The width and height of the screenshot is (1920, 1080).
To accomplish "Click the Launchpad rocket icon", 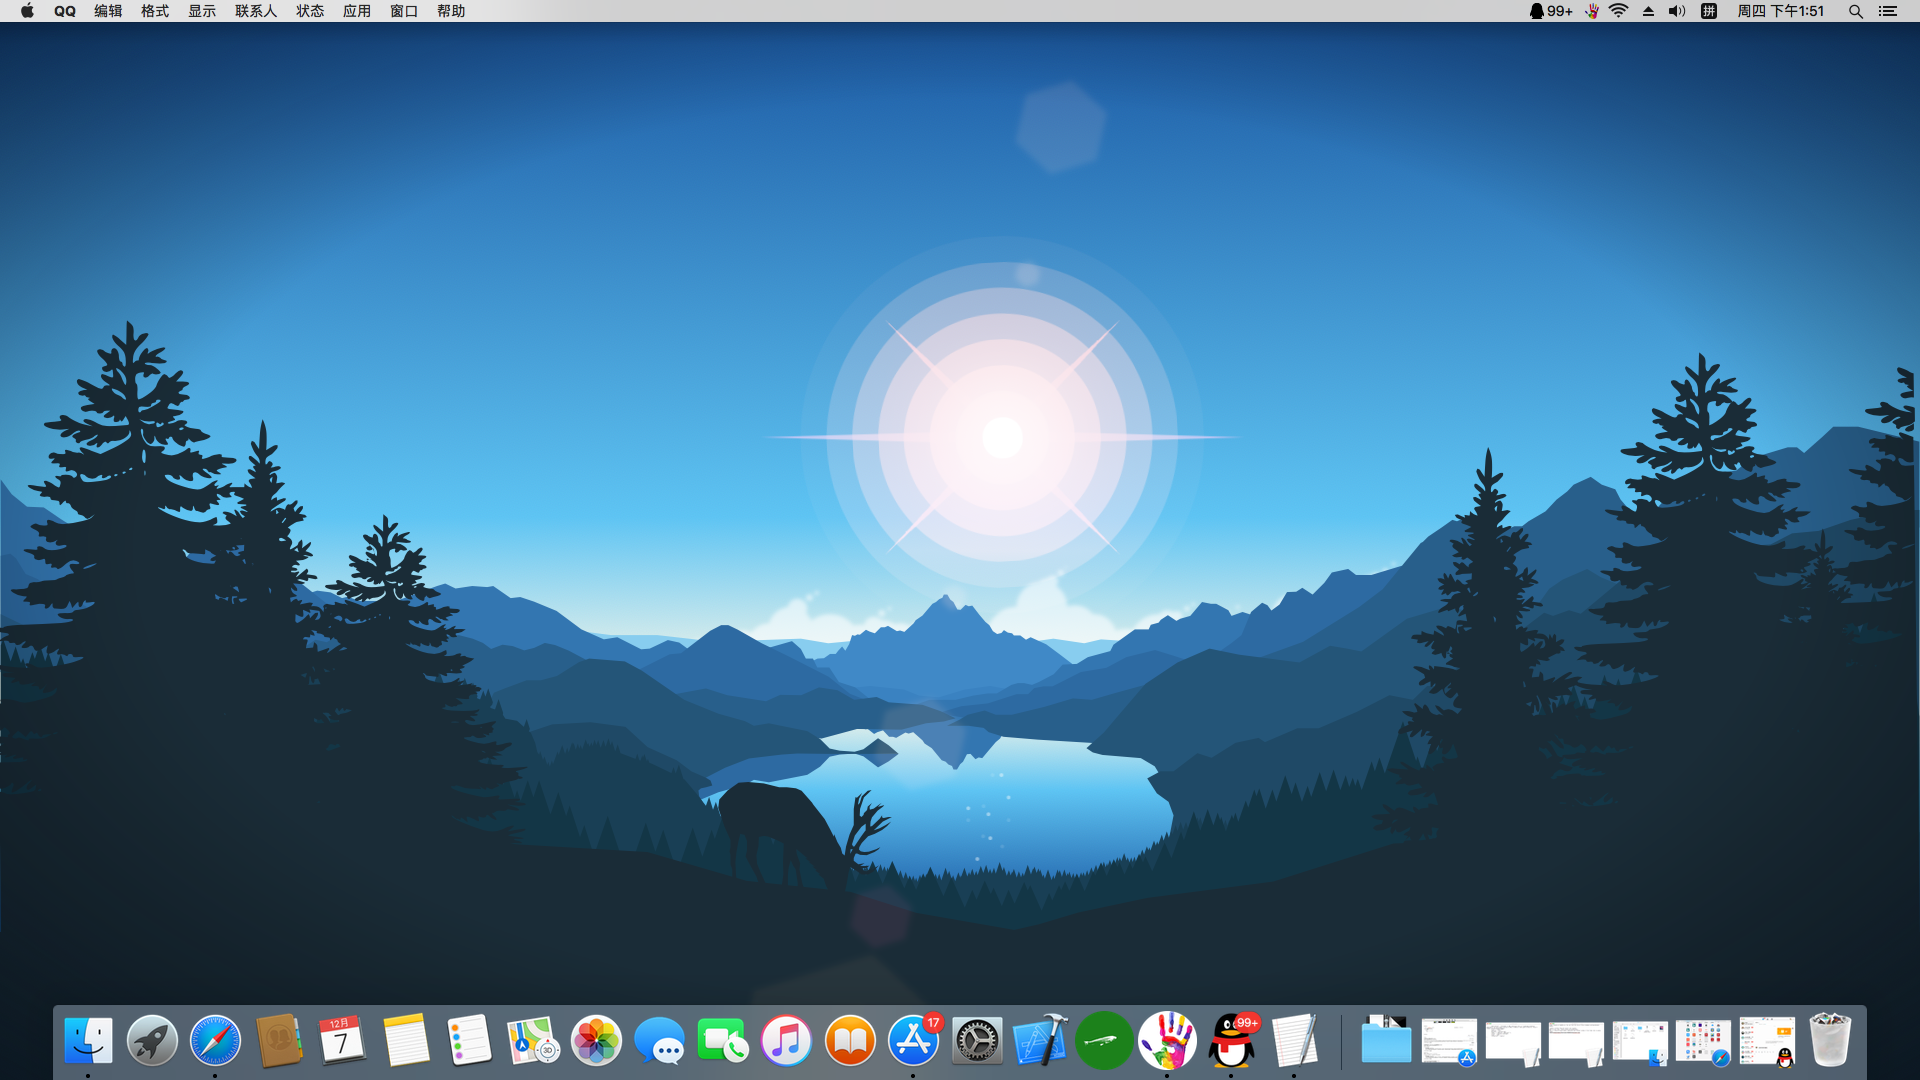I will click(x=150, y=1040).
